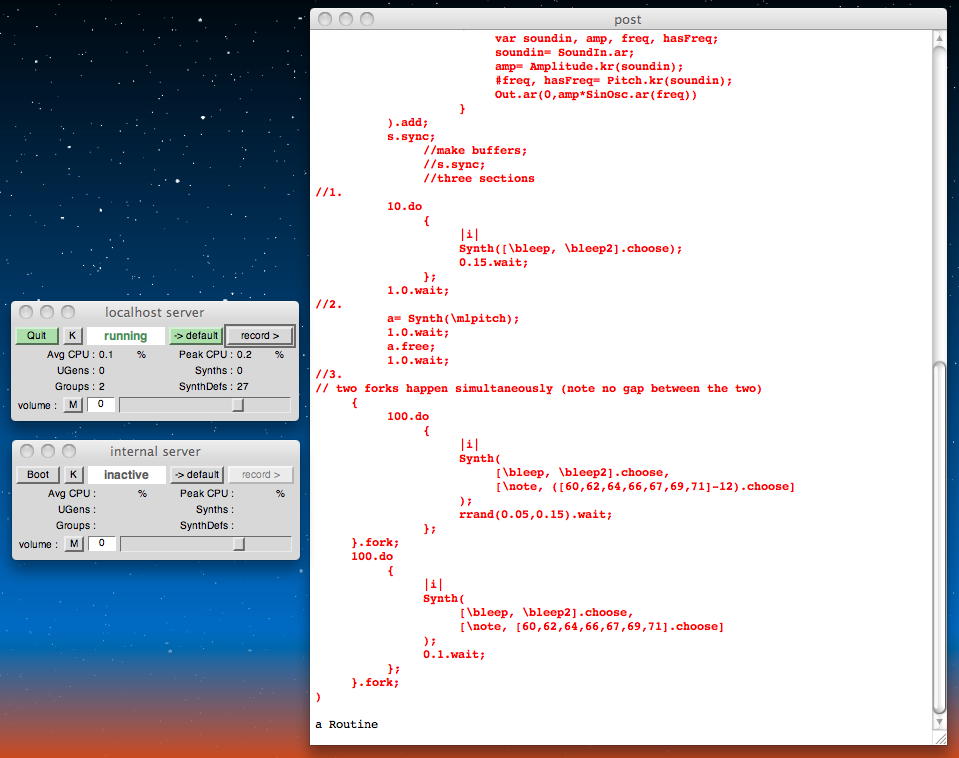Close the post window
This screenshot has height=758, width=959.
[323, 19]
